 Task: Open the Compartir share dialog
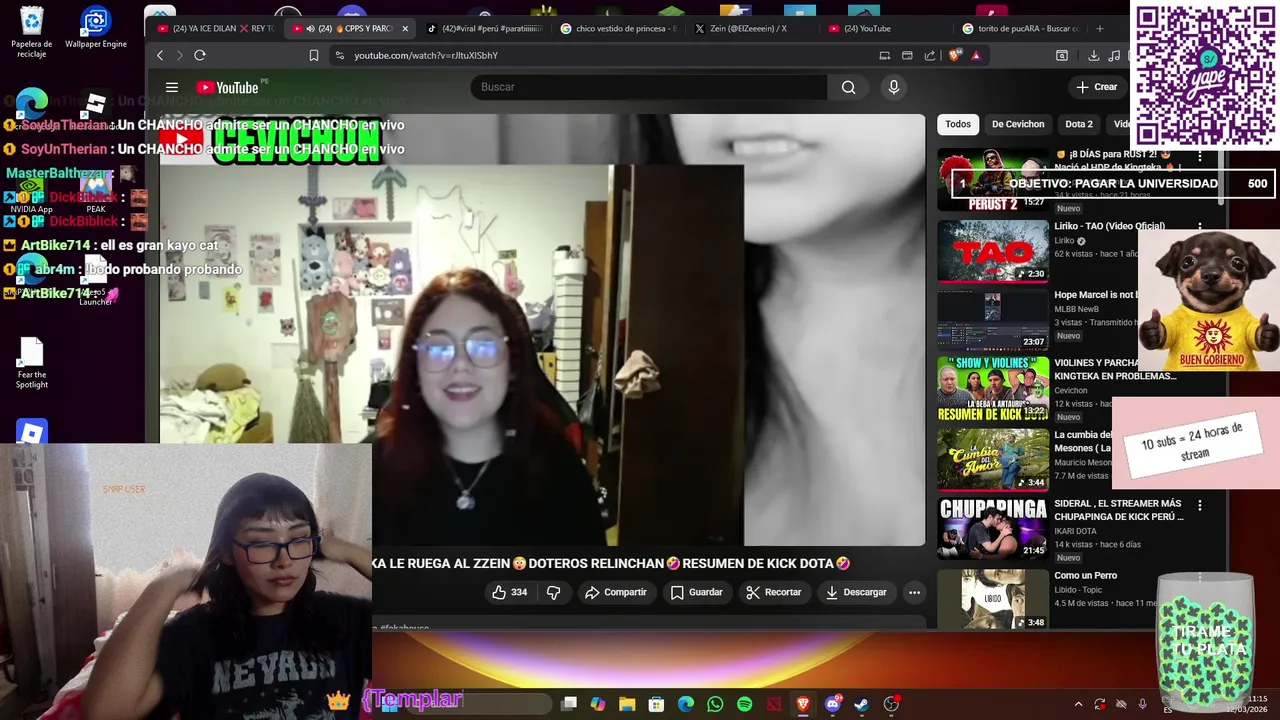click(616, 592)
